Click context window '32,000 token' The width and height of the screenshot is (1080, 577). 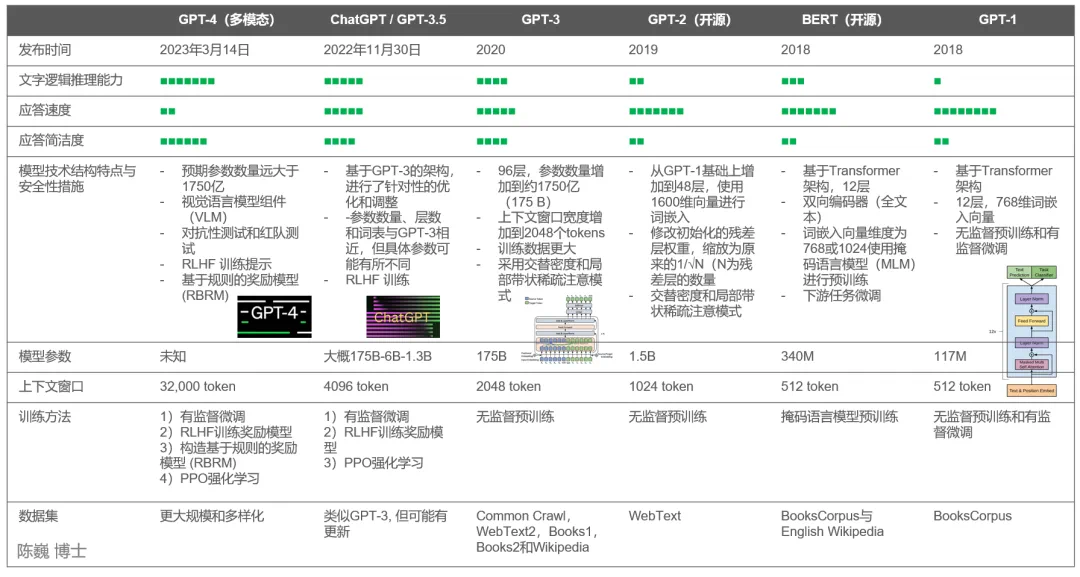(x=198, y=387)
